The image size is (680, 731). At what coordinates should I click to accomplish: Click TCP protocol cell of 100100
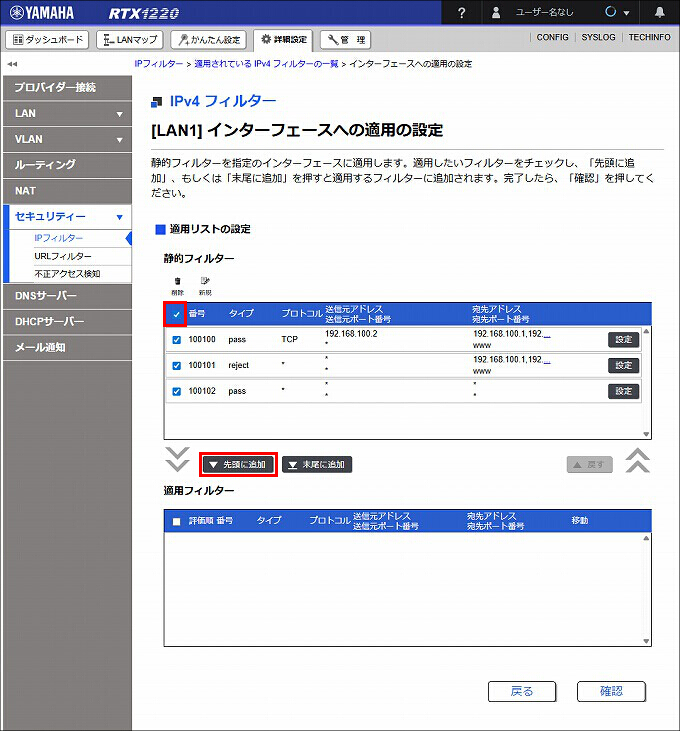pyautogui.click(x=289, y=339)
